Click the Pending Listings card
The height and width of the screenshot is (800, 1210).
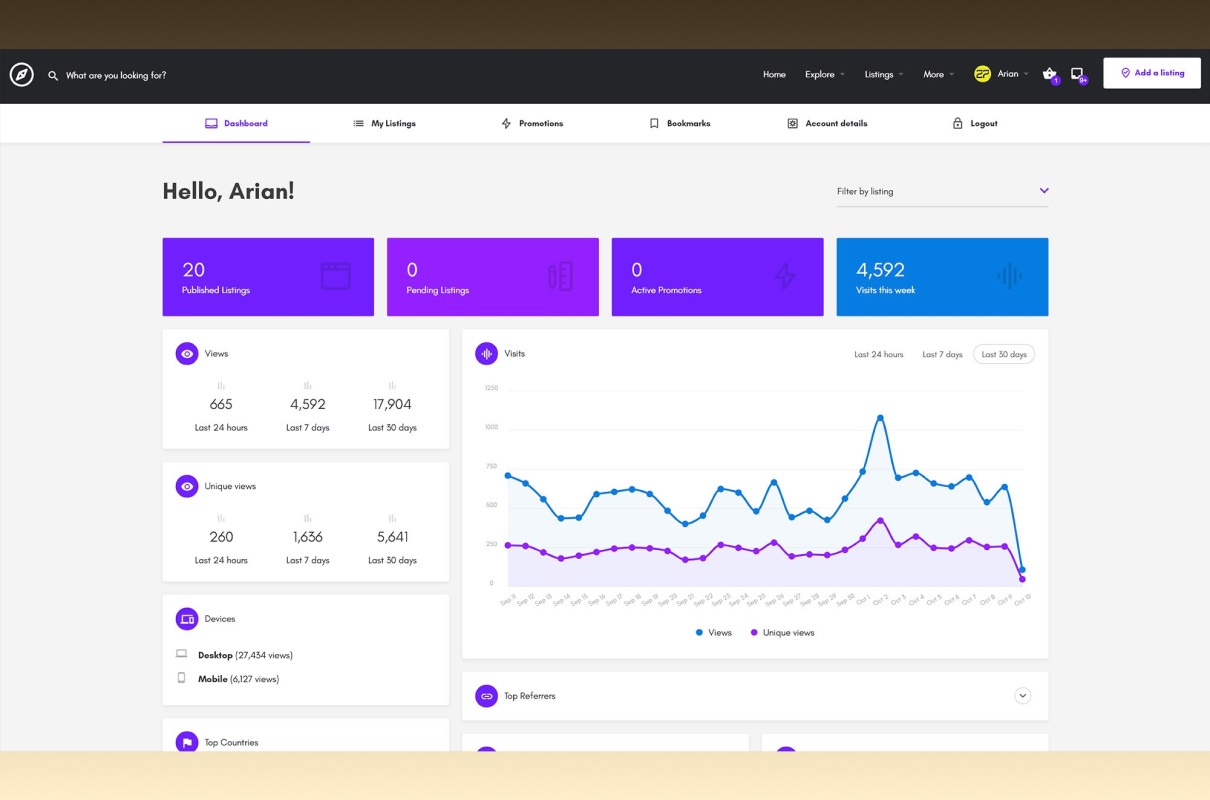pyautogui.click(x=493, y=277)
